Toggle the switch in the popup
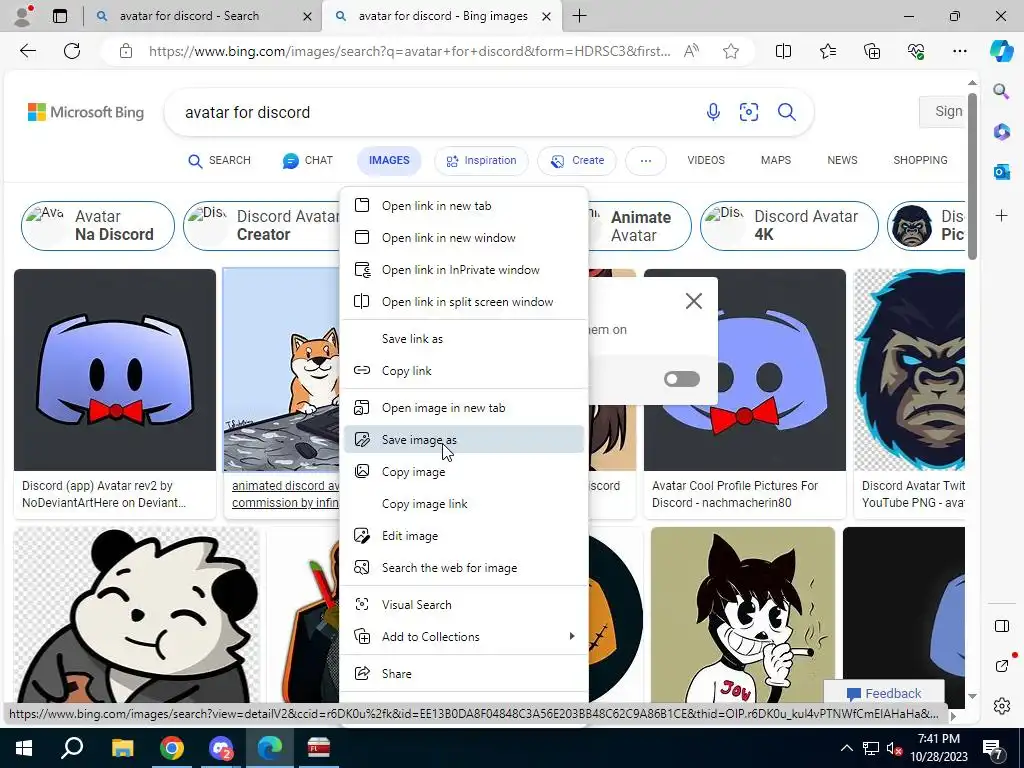The image size is (1024, 768). tap(681, 379)
